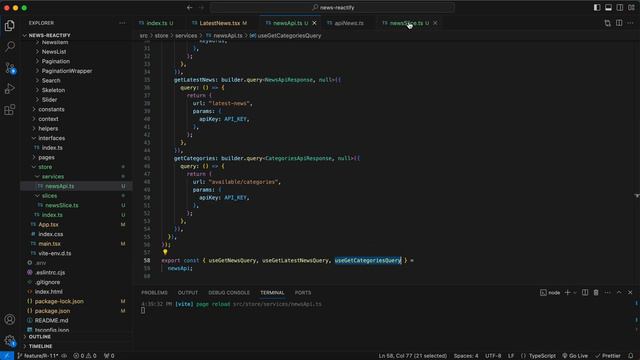Expand the constants folder

51,109
